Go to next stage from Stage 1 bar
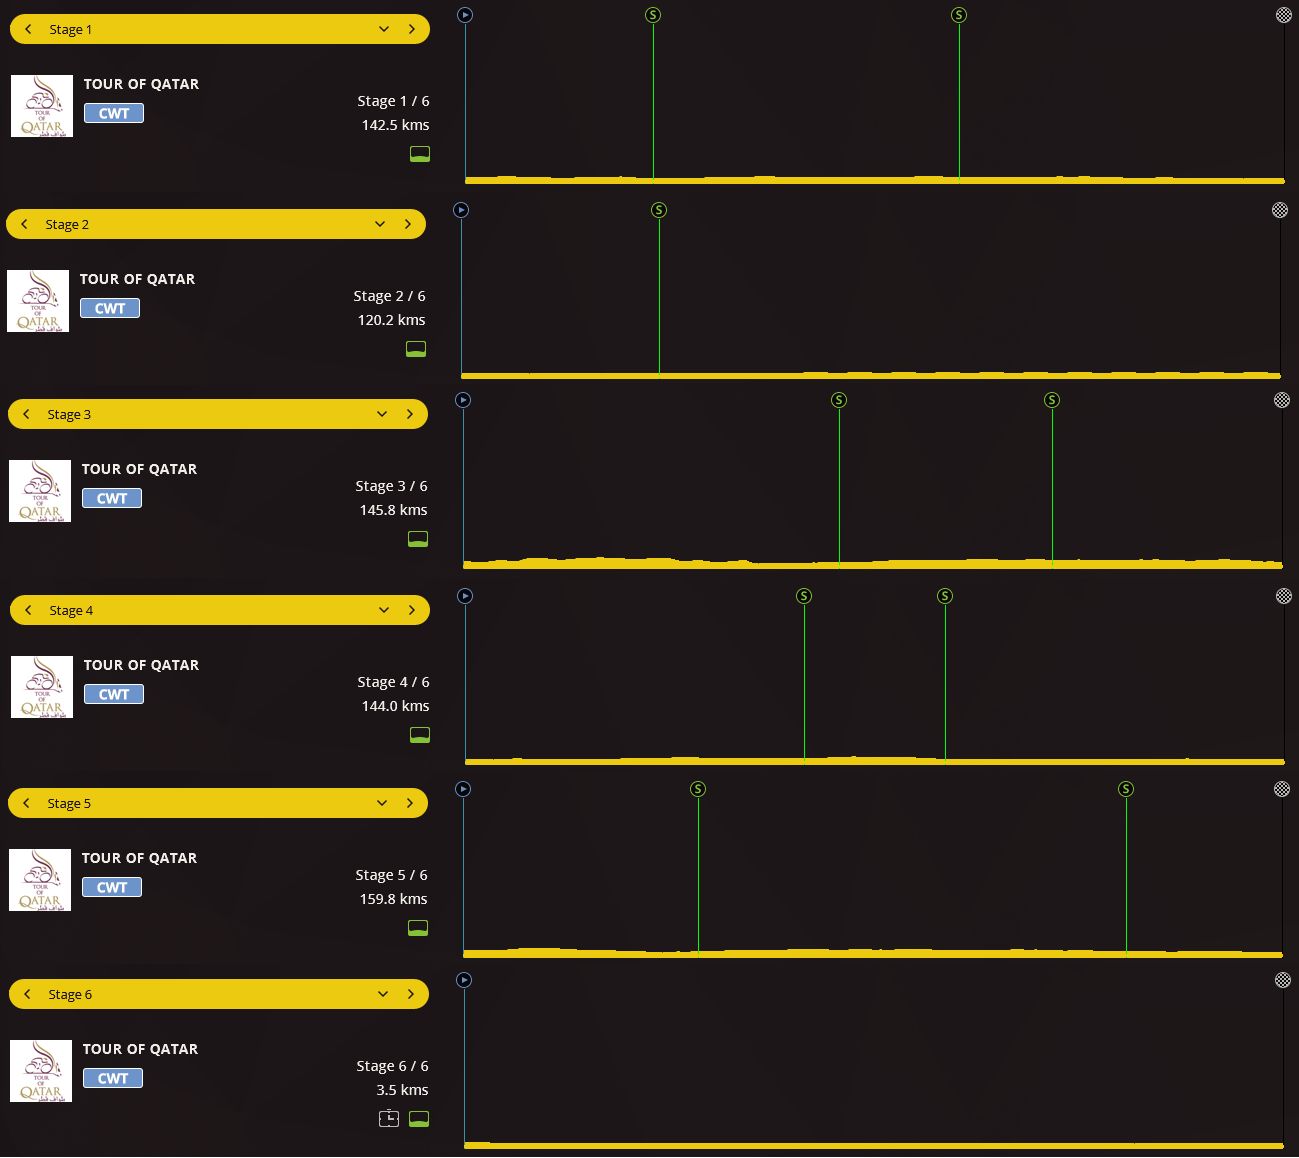The height and width of the screenshot is (1158, 1299). click(412, 29)
